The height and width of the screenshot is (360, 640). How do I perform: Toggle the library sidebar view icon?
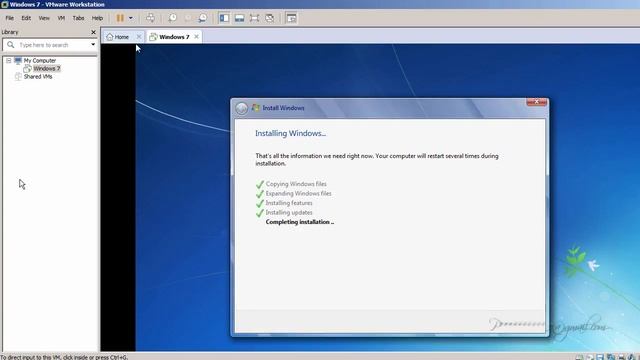[224, 18]
